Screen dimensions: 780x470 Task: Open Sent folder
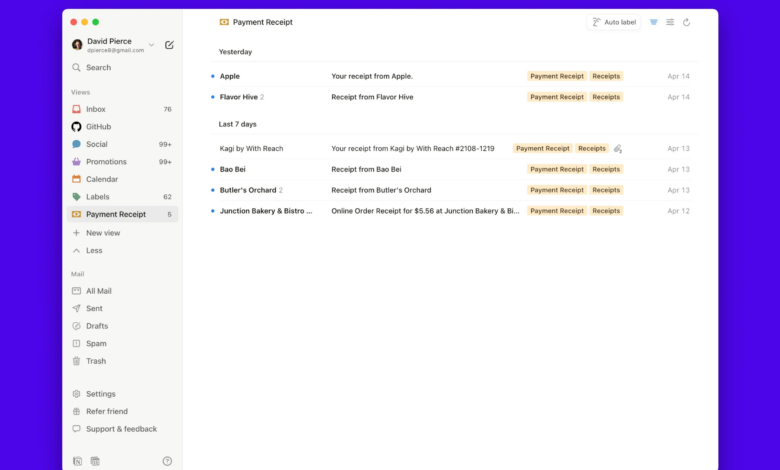(122, 308)
